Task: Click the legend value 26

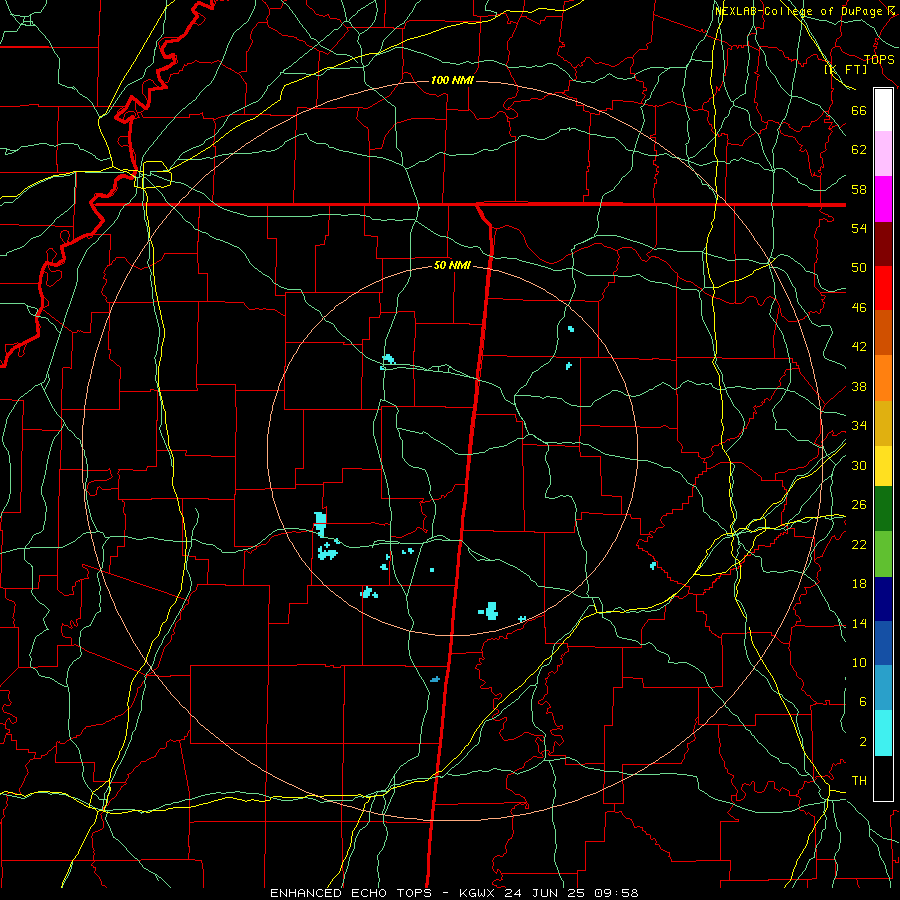Action: 859,505
